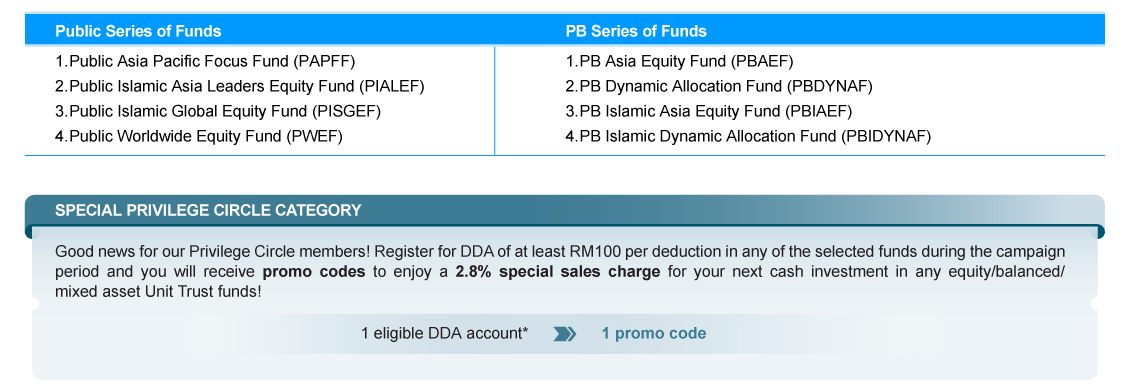
Task: Select Public Islamic Asia Leaders Equity Fund
Action: coord(240,87)
